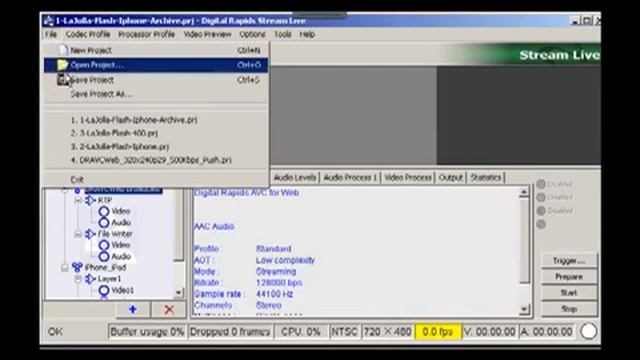This screenshot has height=360, width=640.
Task: Open the Help menu
Action: coord(307,34)
